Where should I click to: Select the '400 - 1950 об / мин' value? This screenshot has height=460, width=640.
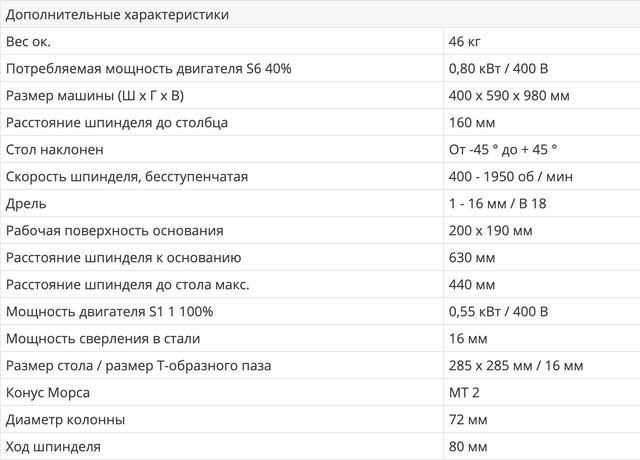coord(511,177)
